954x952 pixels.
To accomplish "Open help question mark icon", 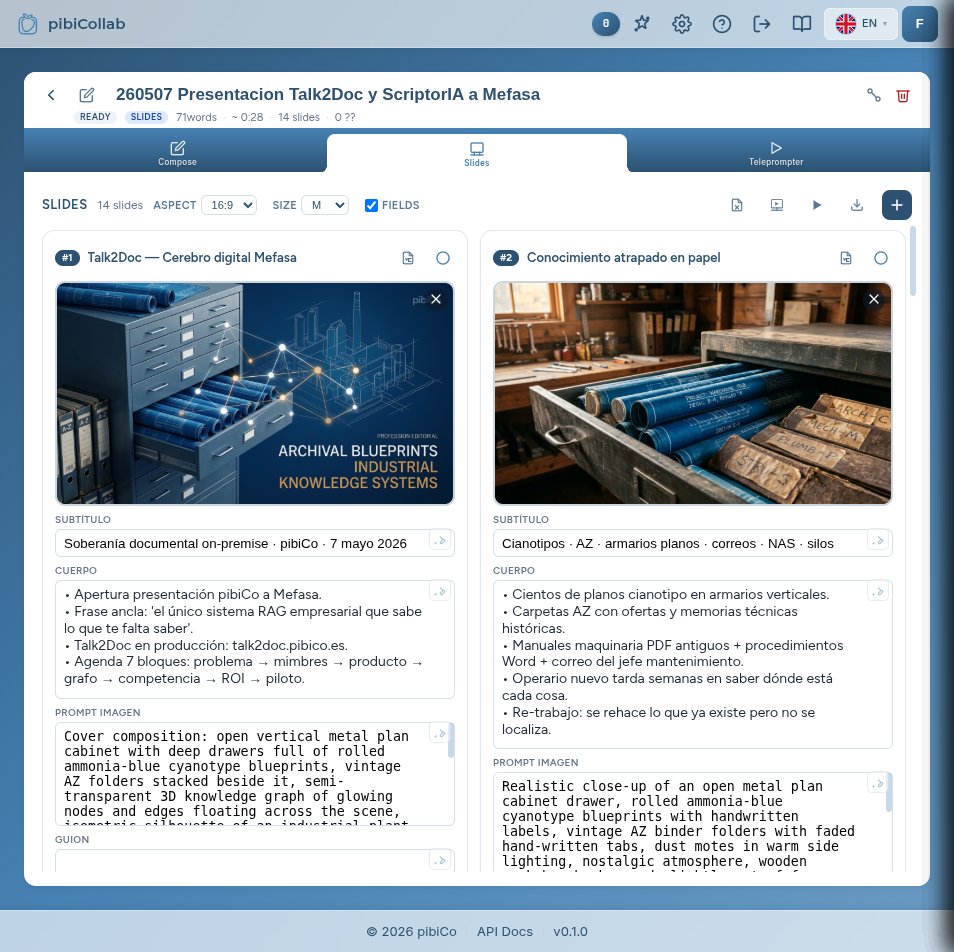I will (x=722, y=24).
